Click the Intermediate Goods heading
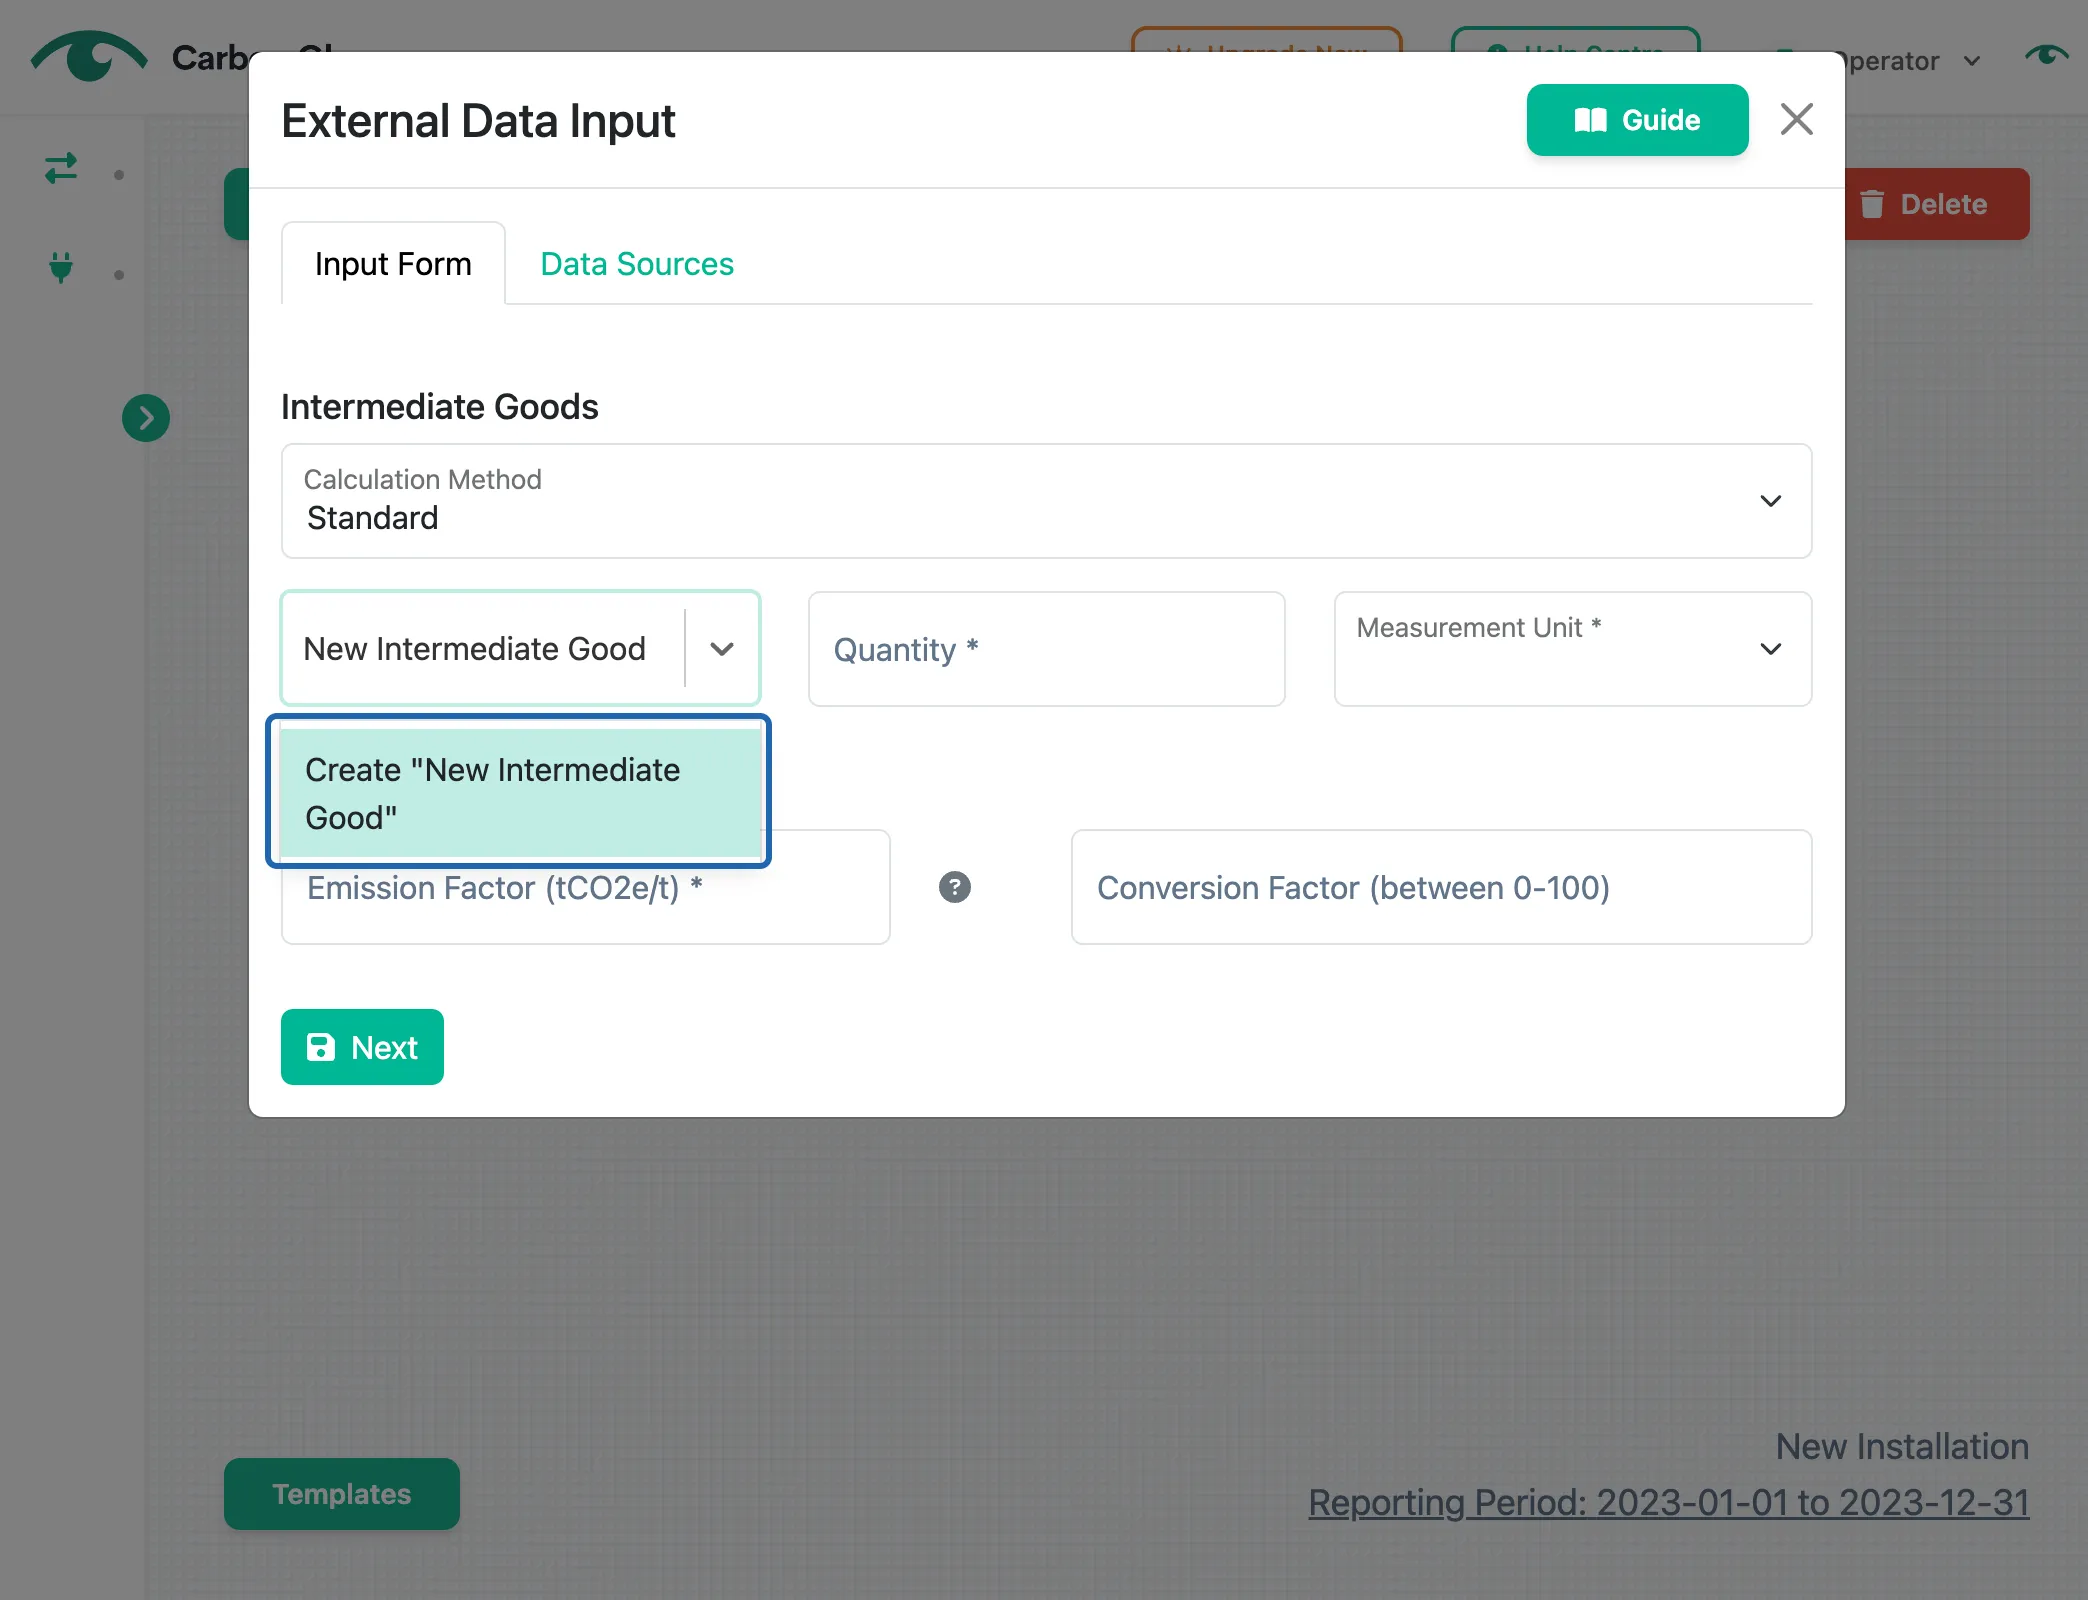 tap(439, 407)
